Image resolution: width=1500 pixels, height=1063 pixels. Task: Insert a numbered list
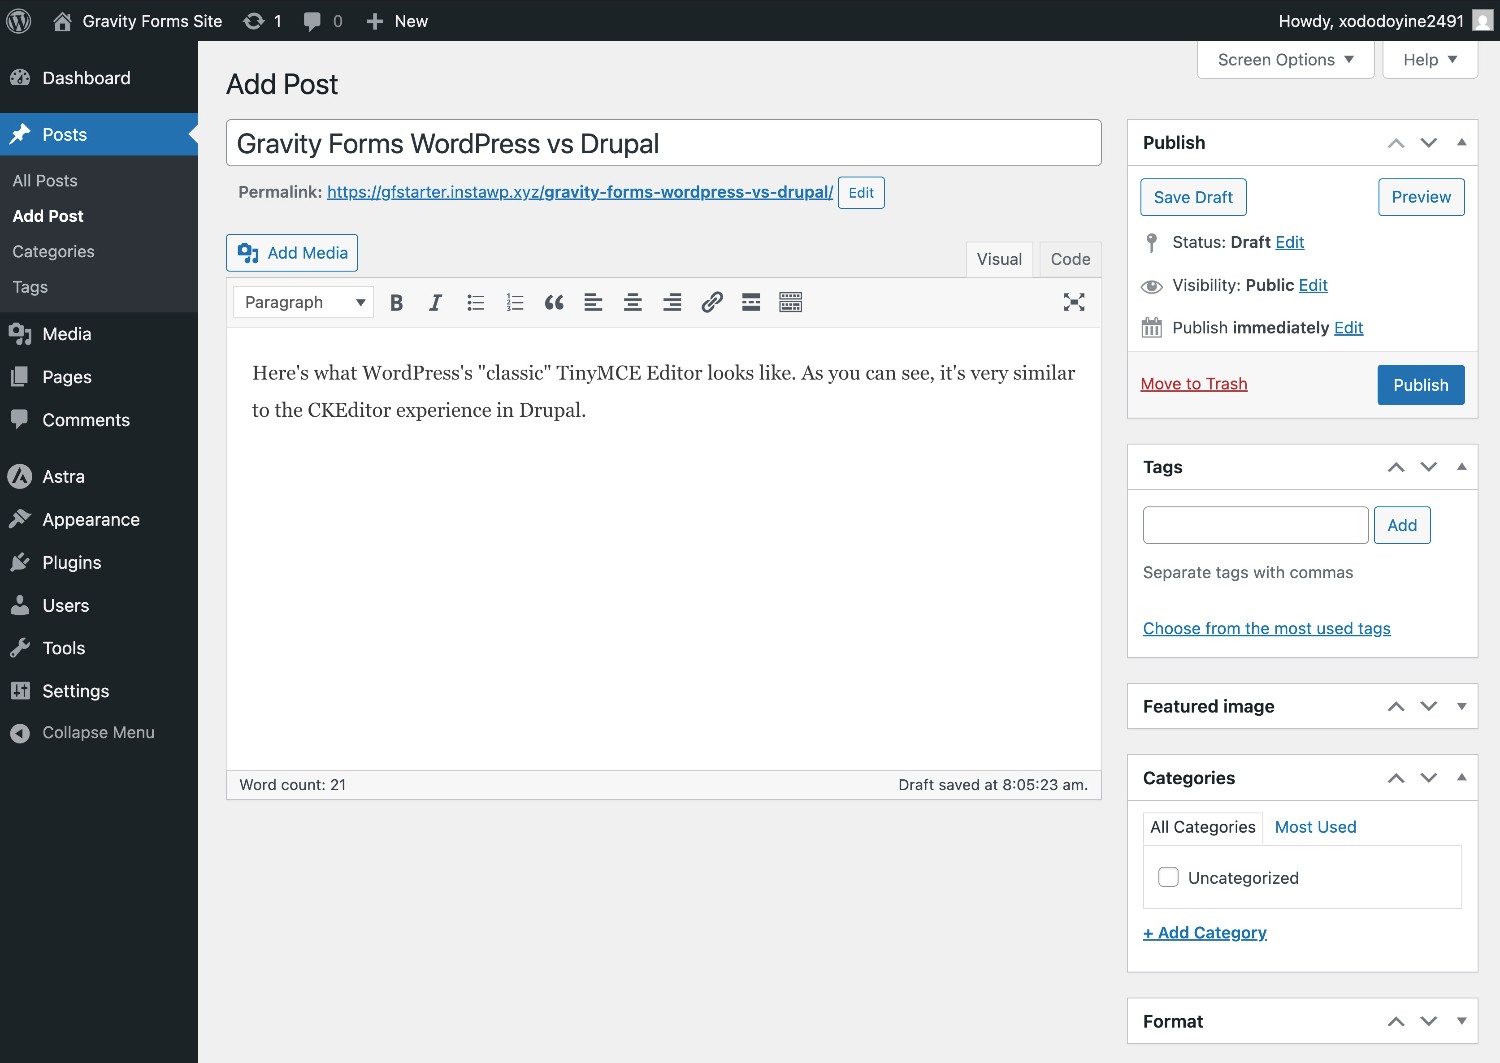pos(515,303)
